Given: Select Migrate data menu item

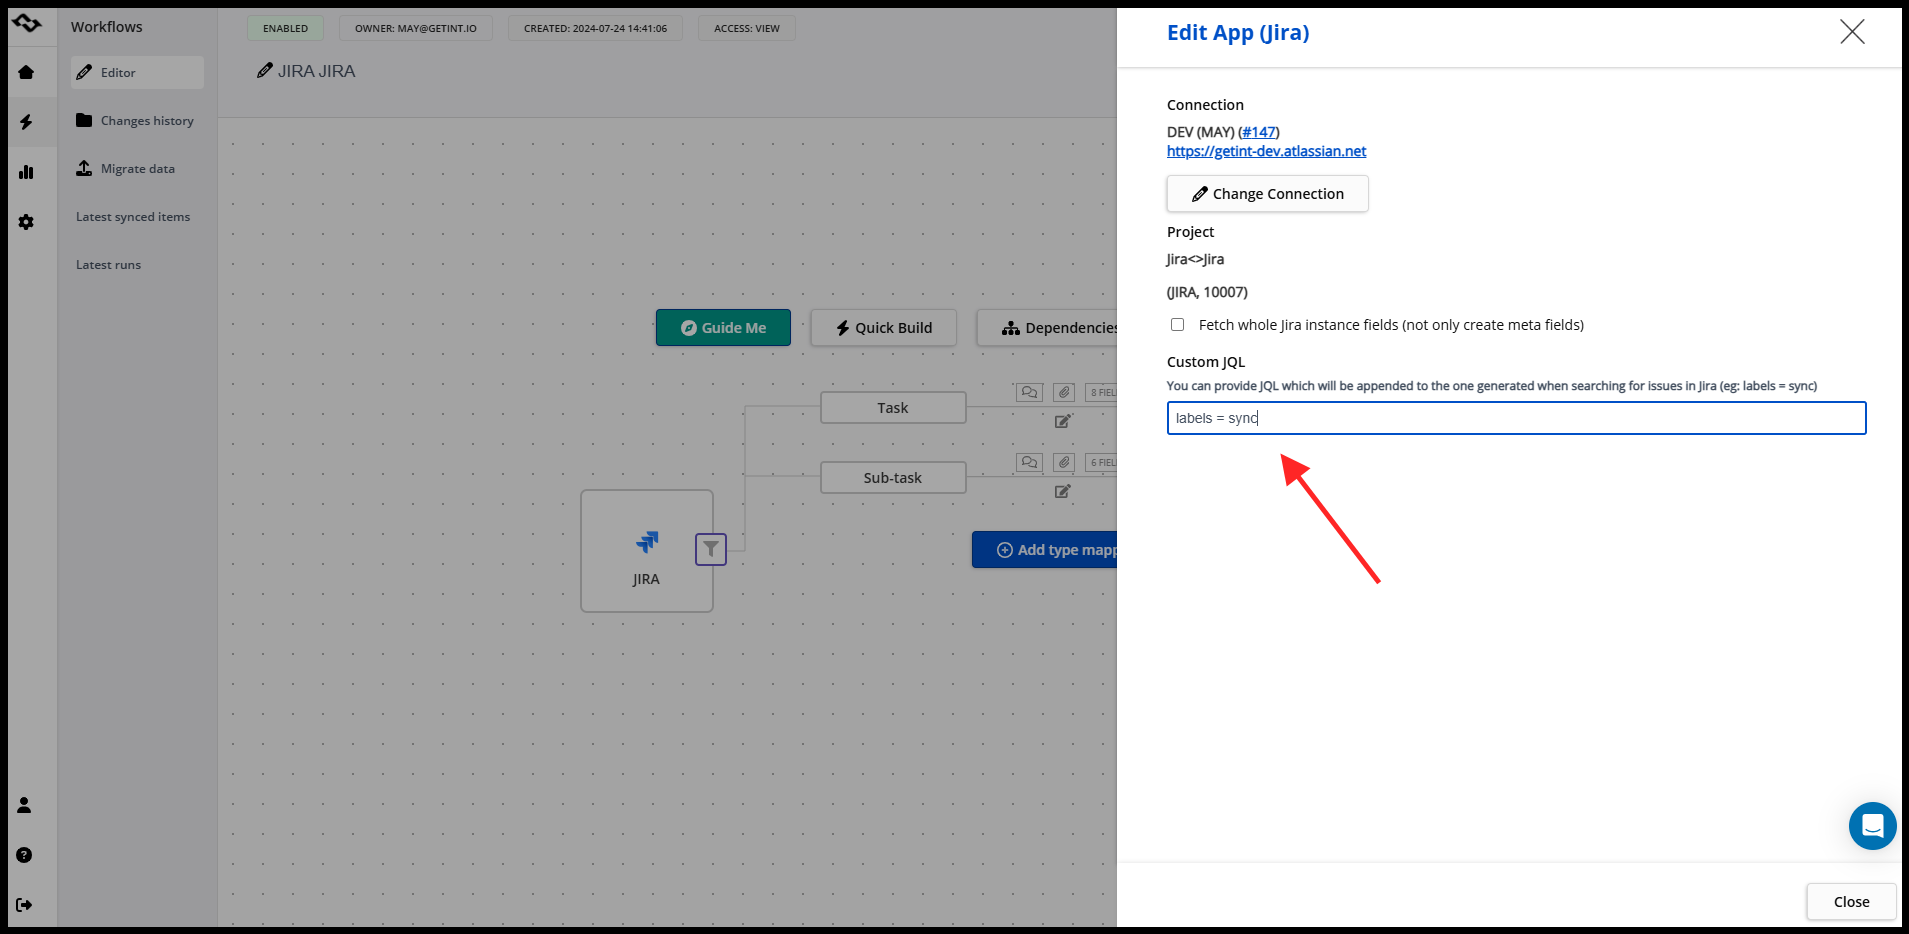Looking at the screenshot, I should click(137, 169).
